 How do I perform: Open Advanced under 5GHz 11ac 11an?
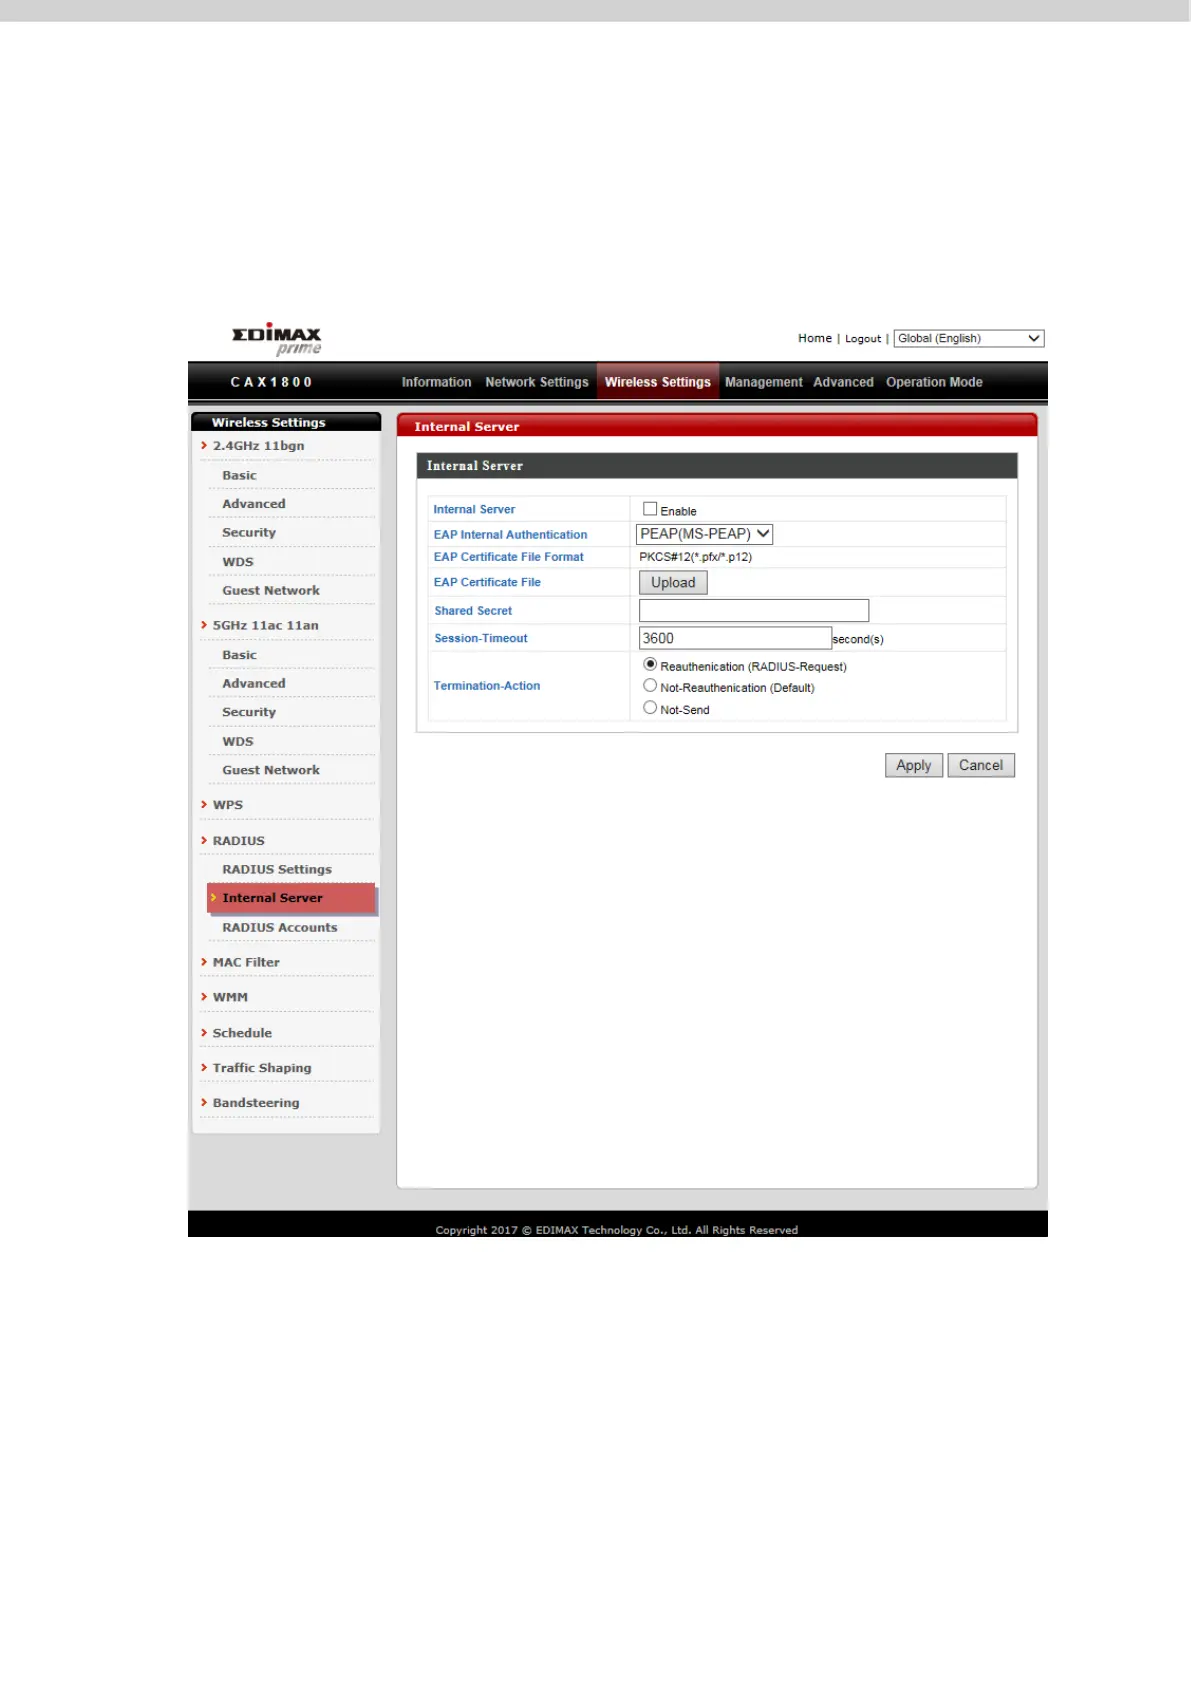254,684
